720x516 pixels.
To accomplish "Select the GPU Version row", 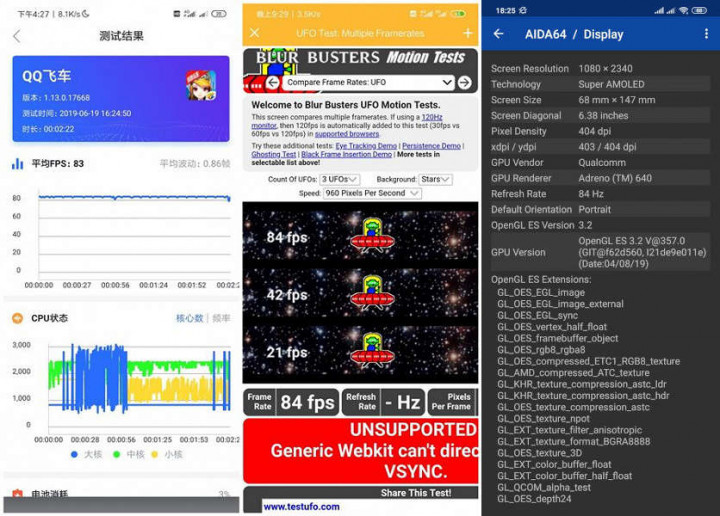I will [600, 252].
